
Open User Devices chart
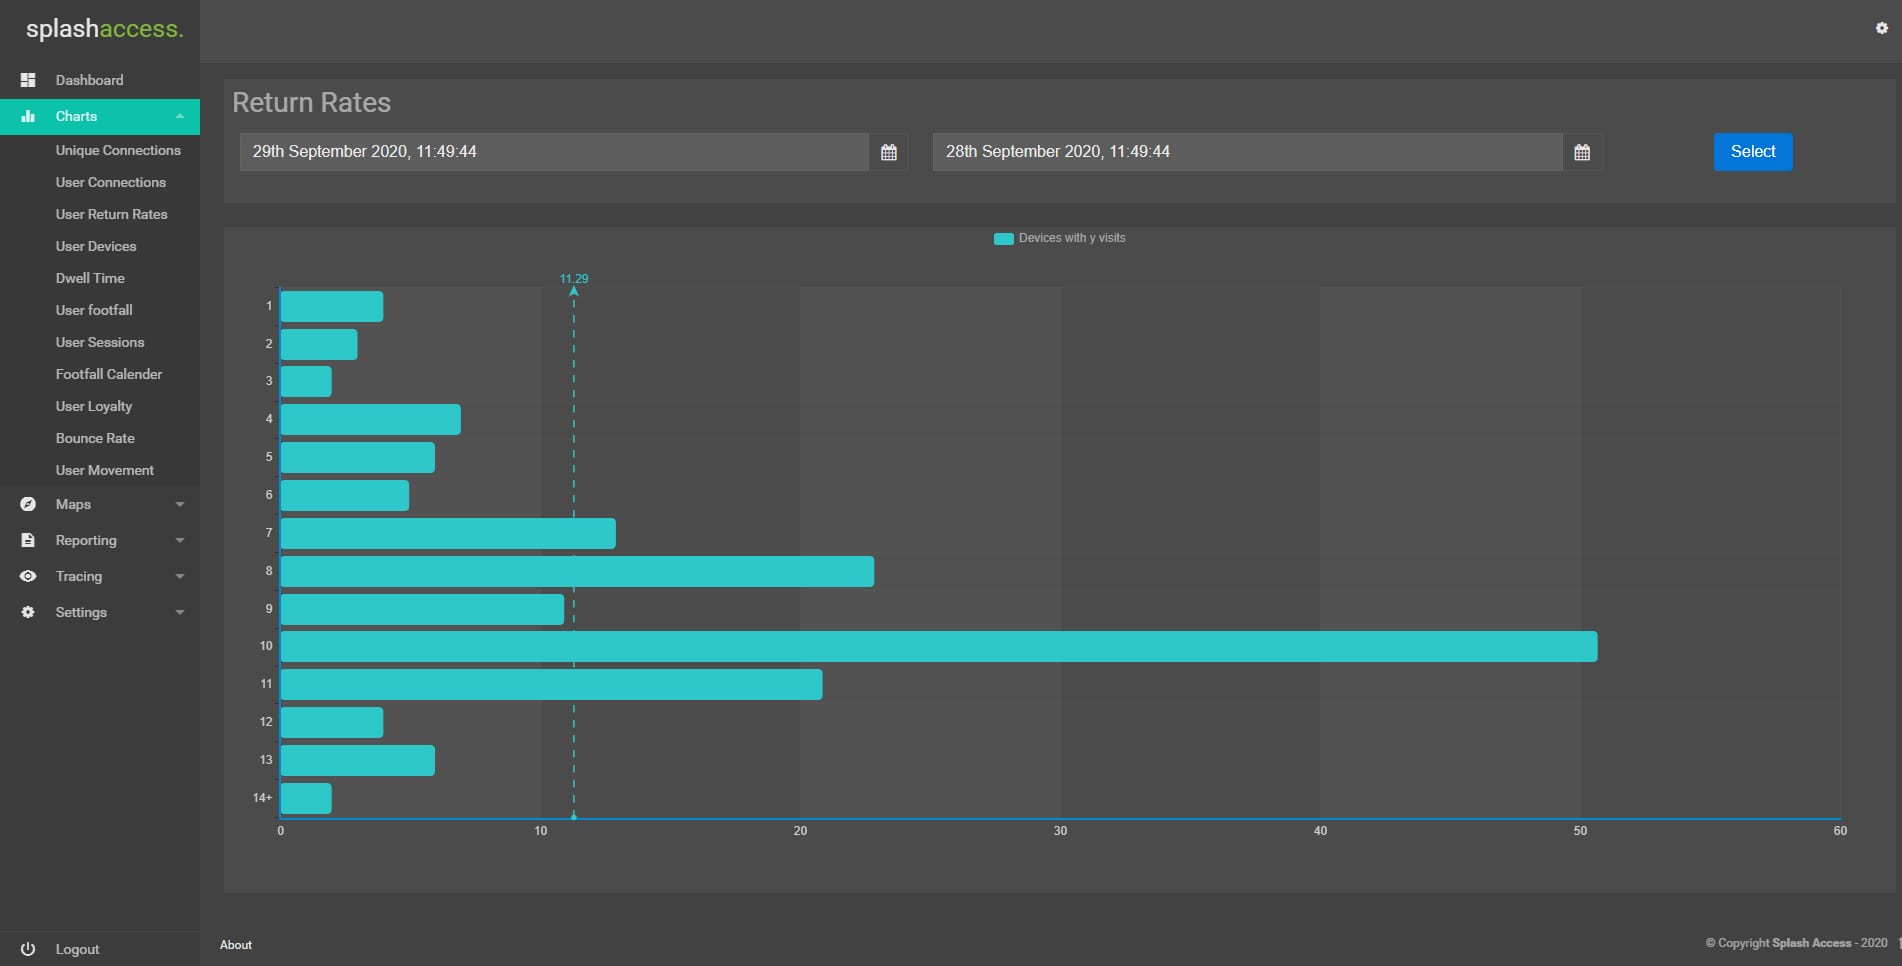point(96,246)
